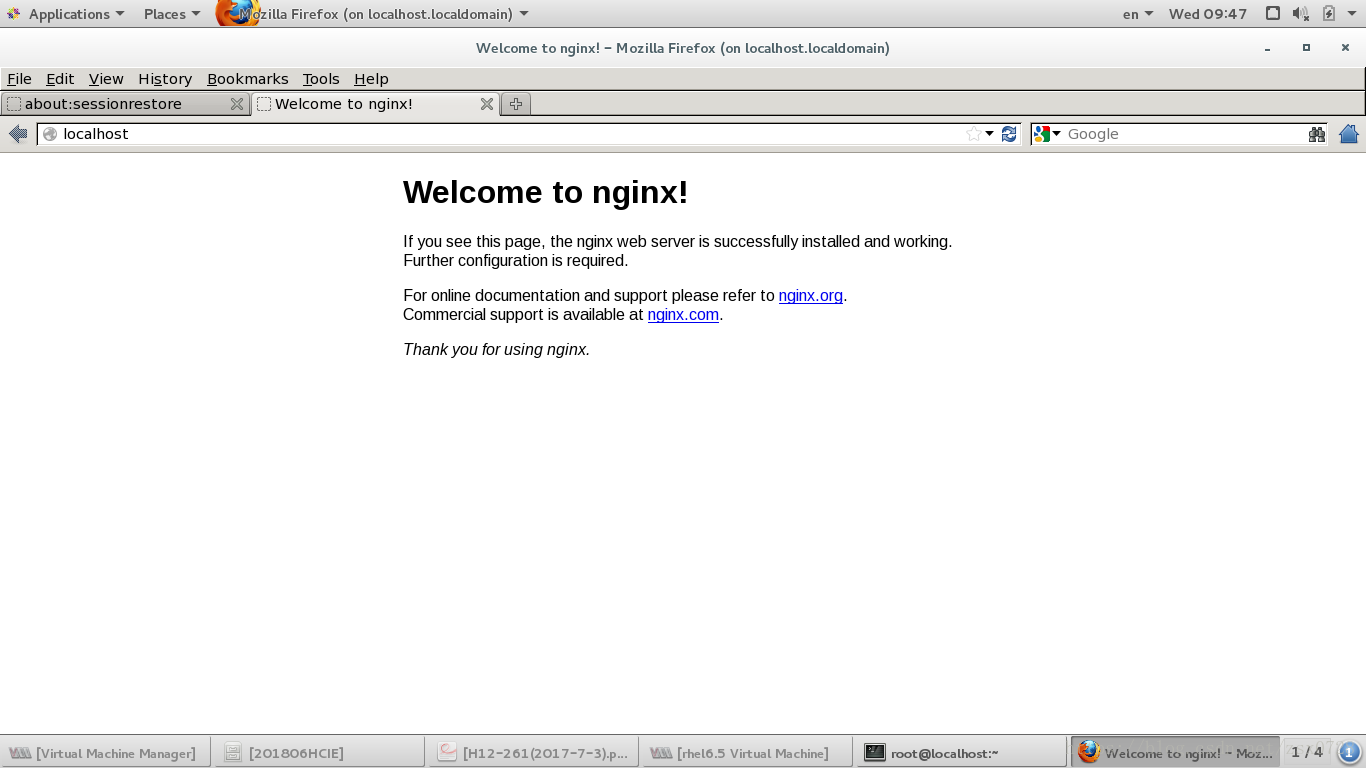This screenshot has width=1366, height=768.
Task: Switch to the about:sessionrestore tab
Action: [x=124, y=104]
